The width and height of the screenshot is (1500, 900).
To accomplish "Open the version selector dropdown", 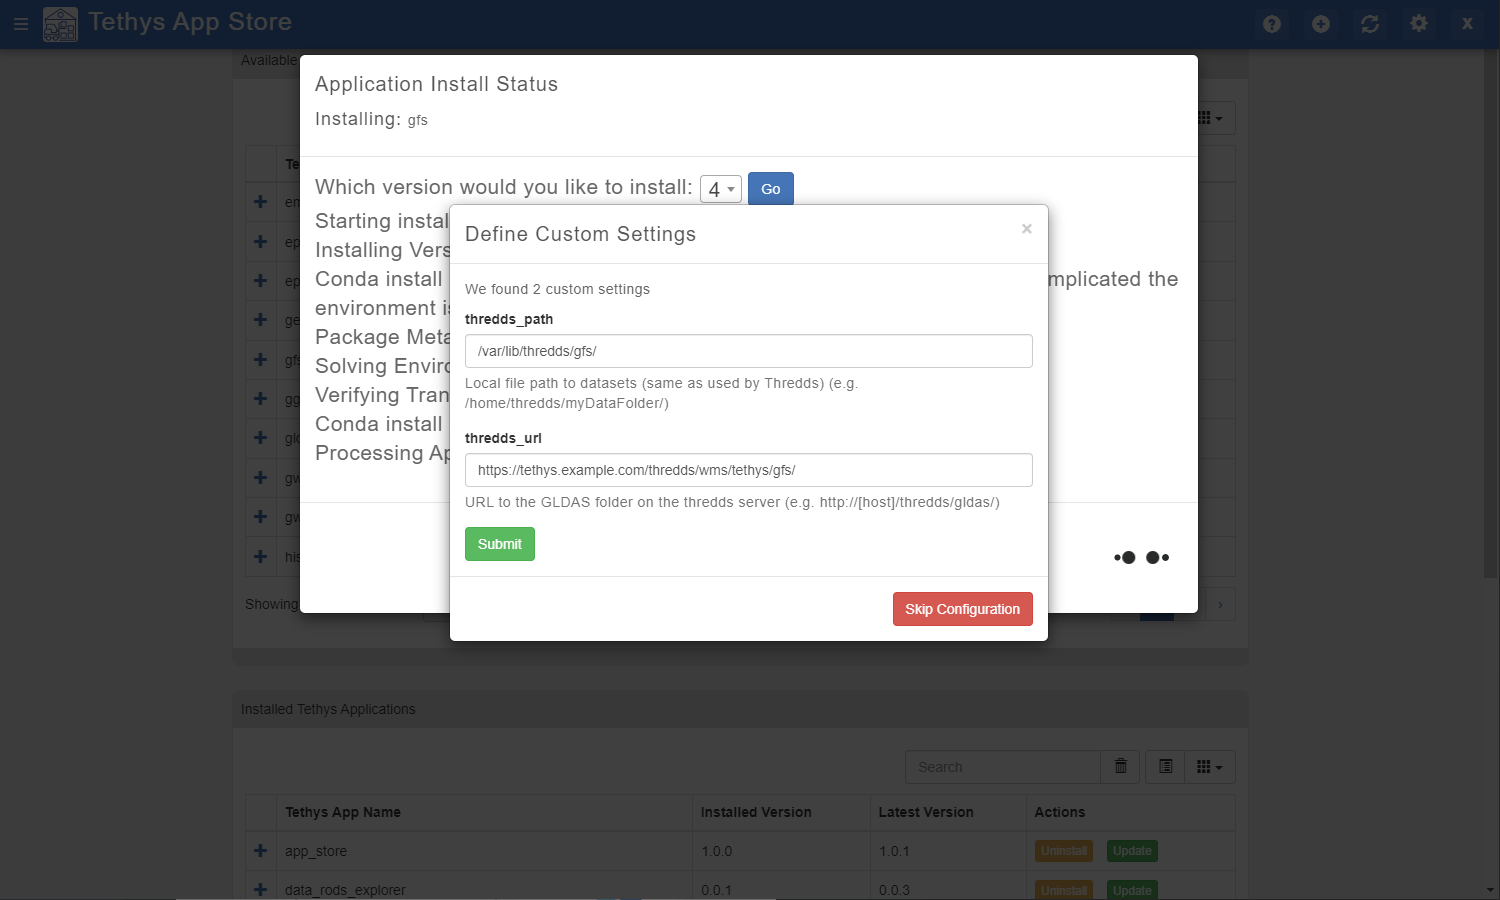I will coord(720,189).
